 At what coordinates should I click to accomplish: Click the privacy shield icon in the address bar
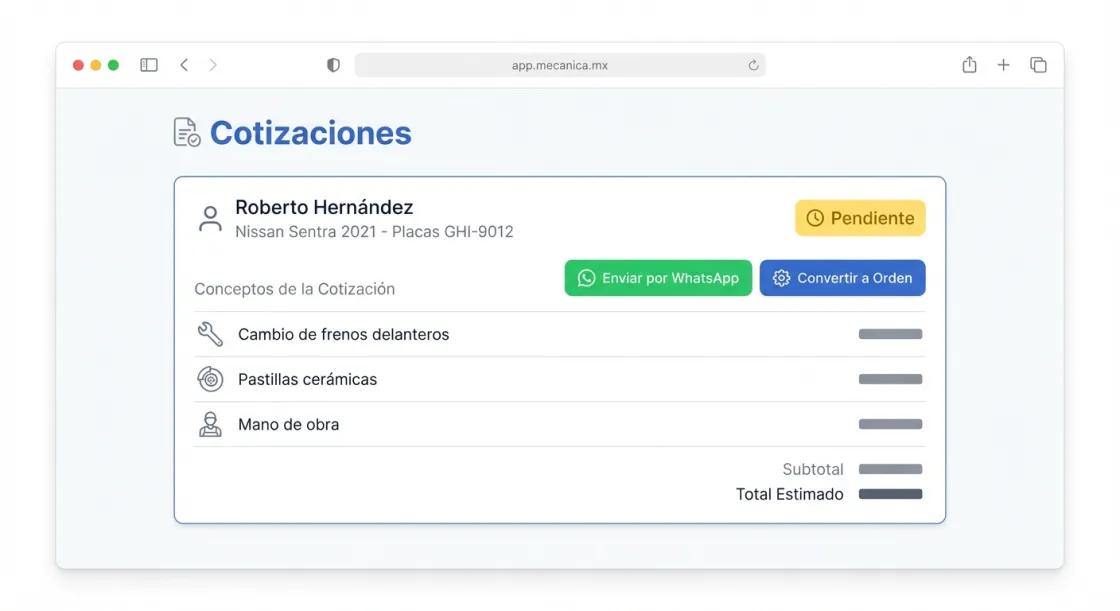pyautogui.click(x=332, y=64)
